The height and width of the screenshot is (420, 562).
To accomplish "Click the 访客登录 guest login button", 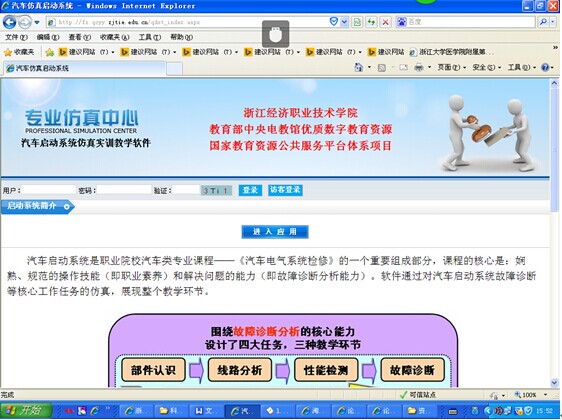I will (285, 190).
